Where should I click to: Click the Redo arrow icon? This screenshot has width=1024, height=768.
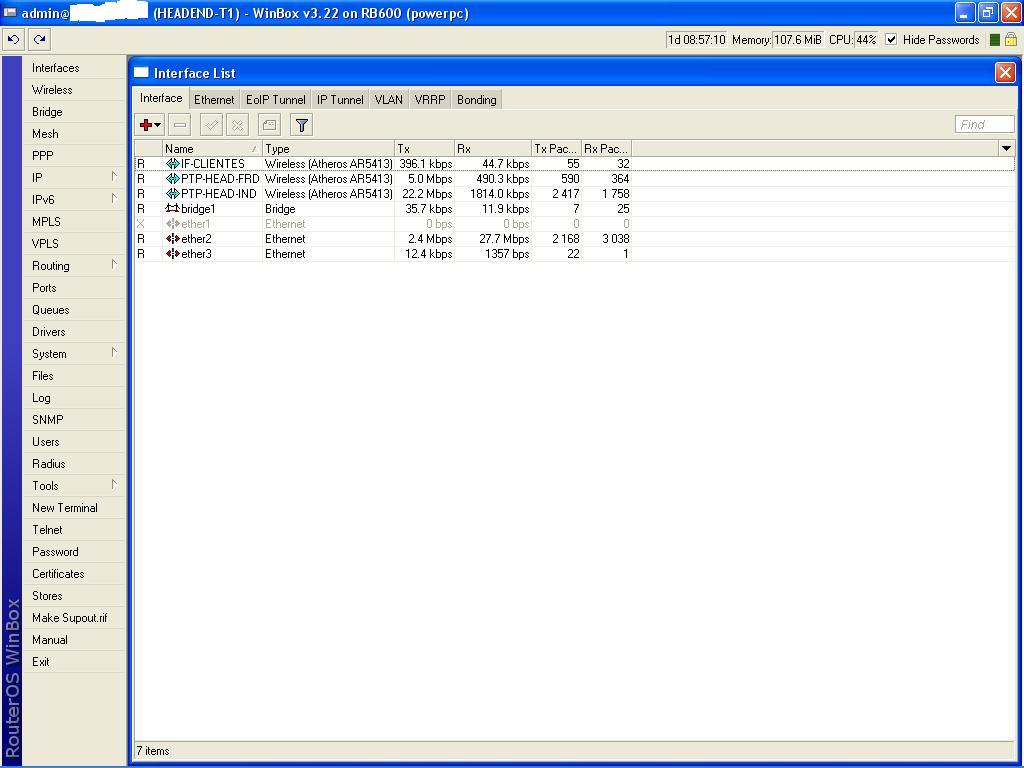(x=39, y=40)
